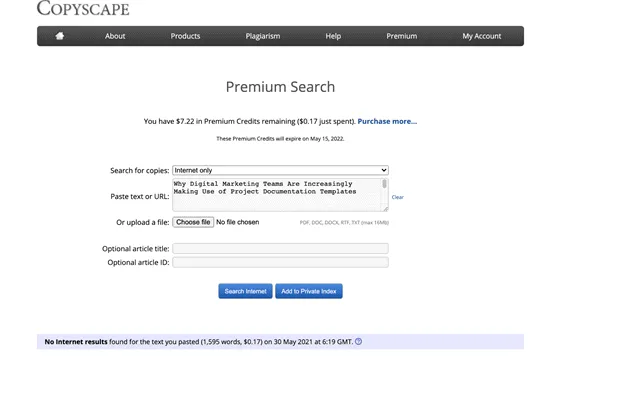
Task: Click the 'No Internet results' status text
Action: [76, 341]
